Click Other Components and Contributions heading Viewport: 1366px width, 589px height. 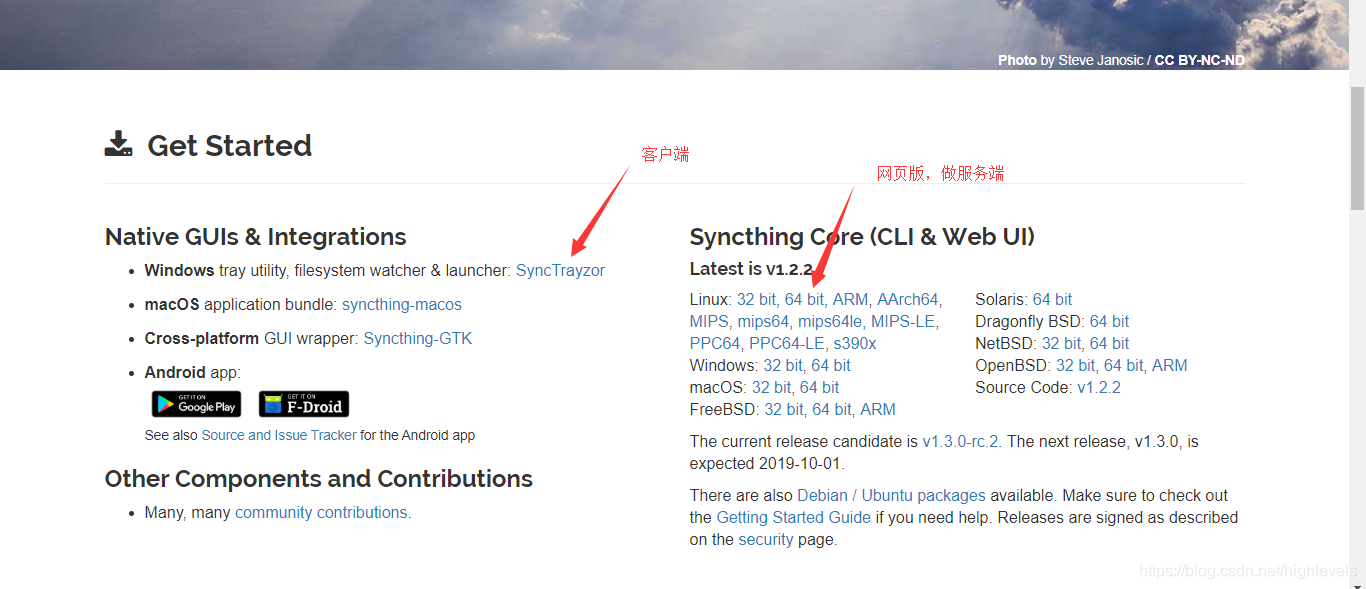(319, 479)
